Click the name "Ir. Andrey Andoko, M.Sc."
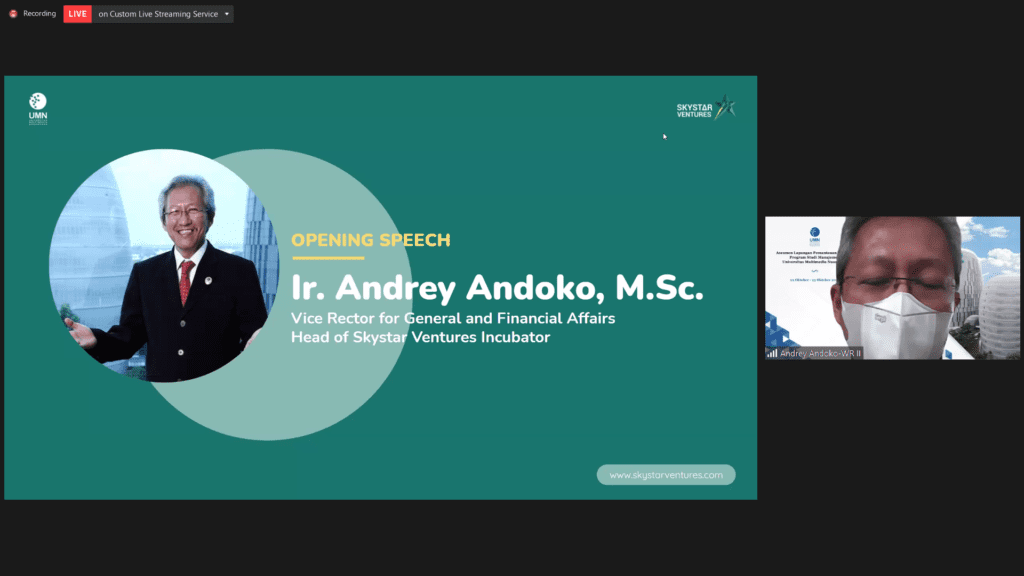 point(497,285)
